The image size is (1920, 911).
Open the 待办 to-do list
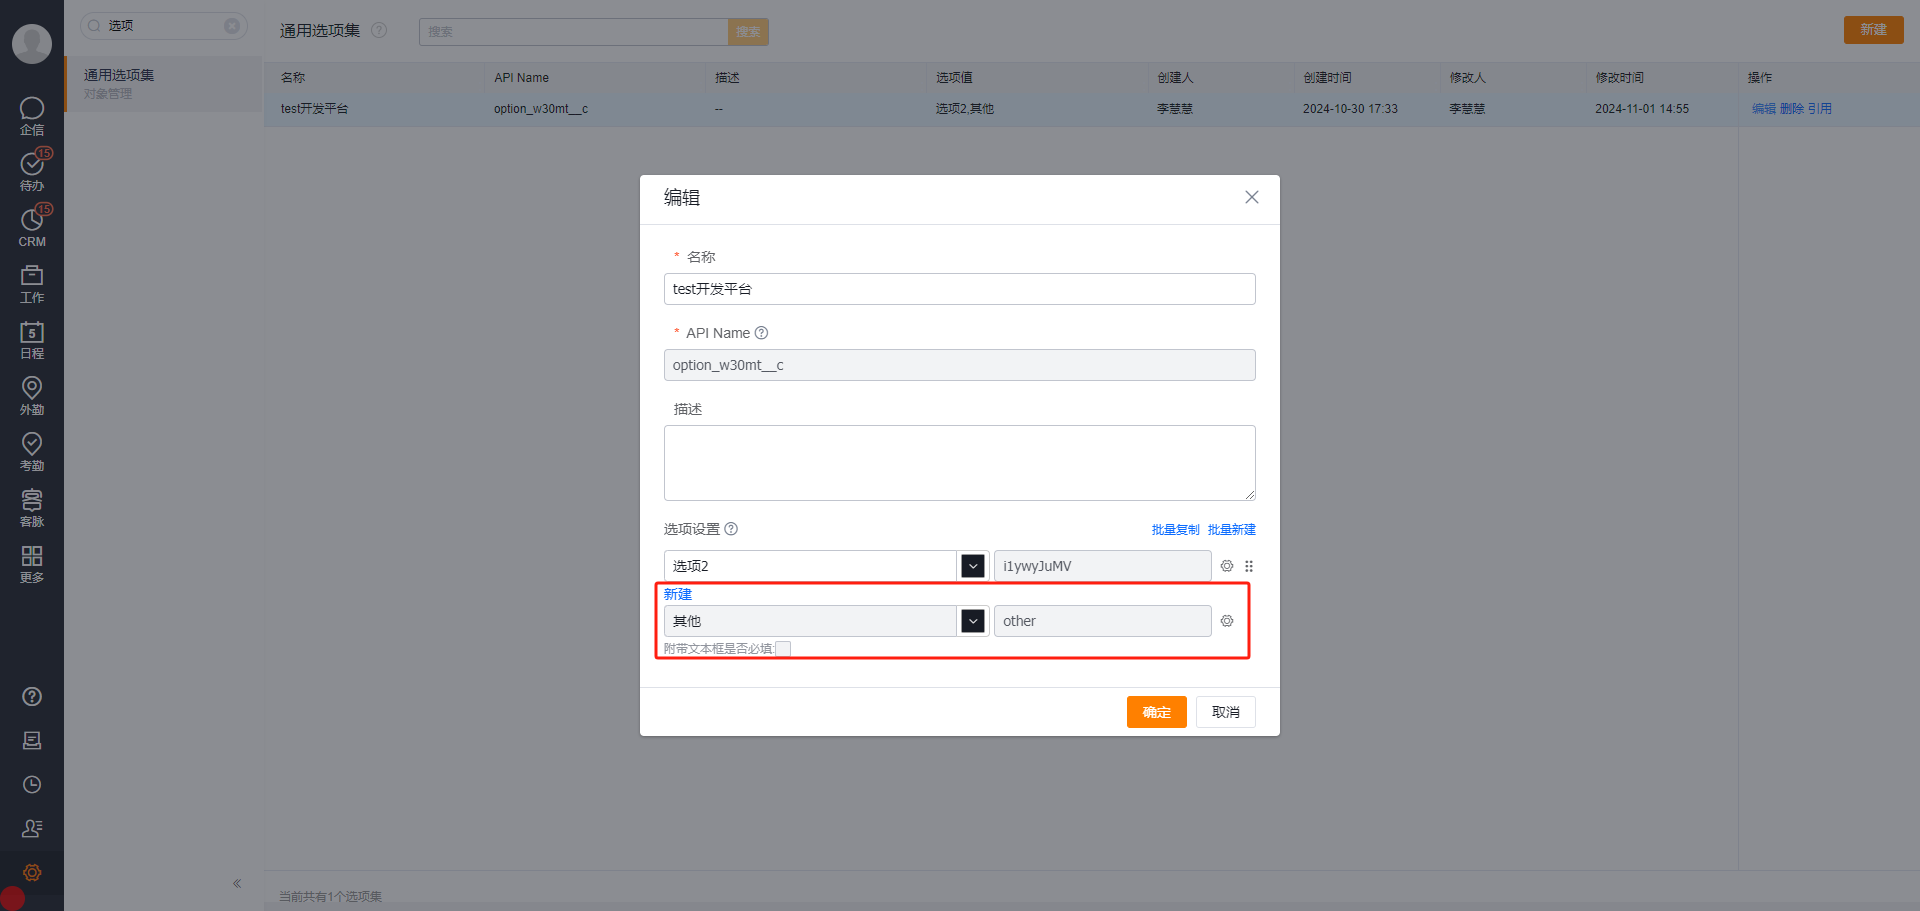[x=31, y=168]
